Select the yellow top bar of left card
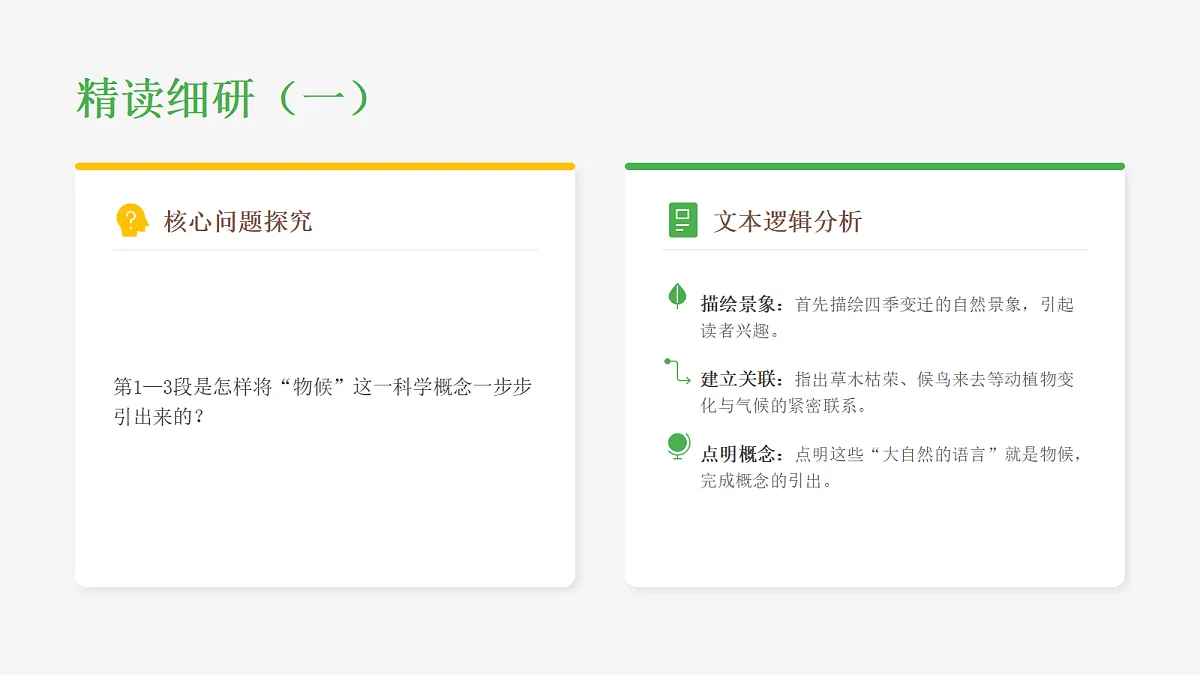The height and width of the screenshot is (675, 1200). point(325,166)
